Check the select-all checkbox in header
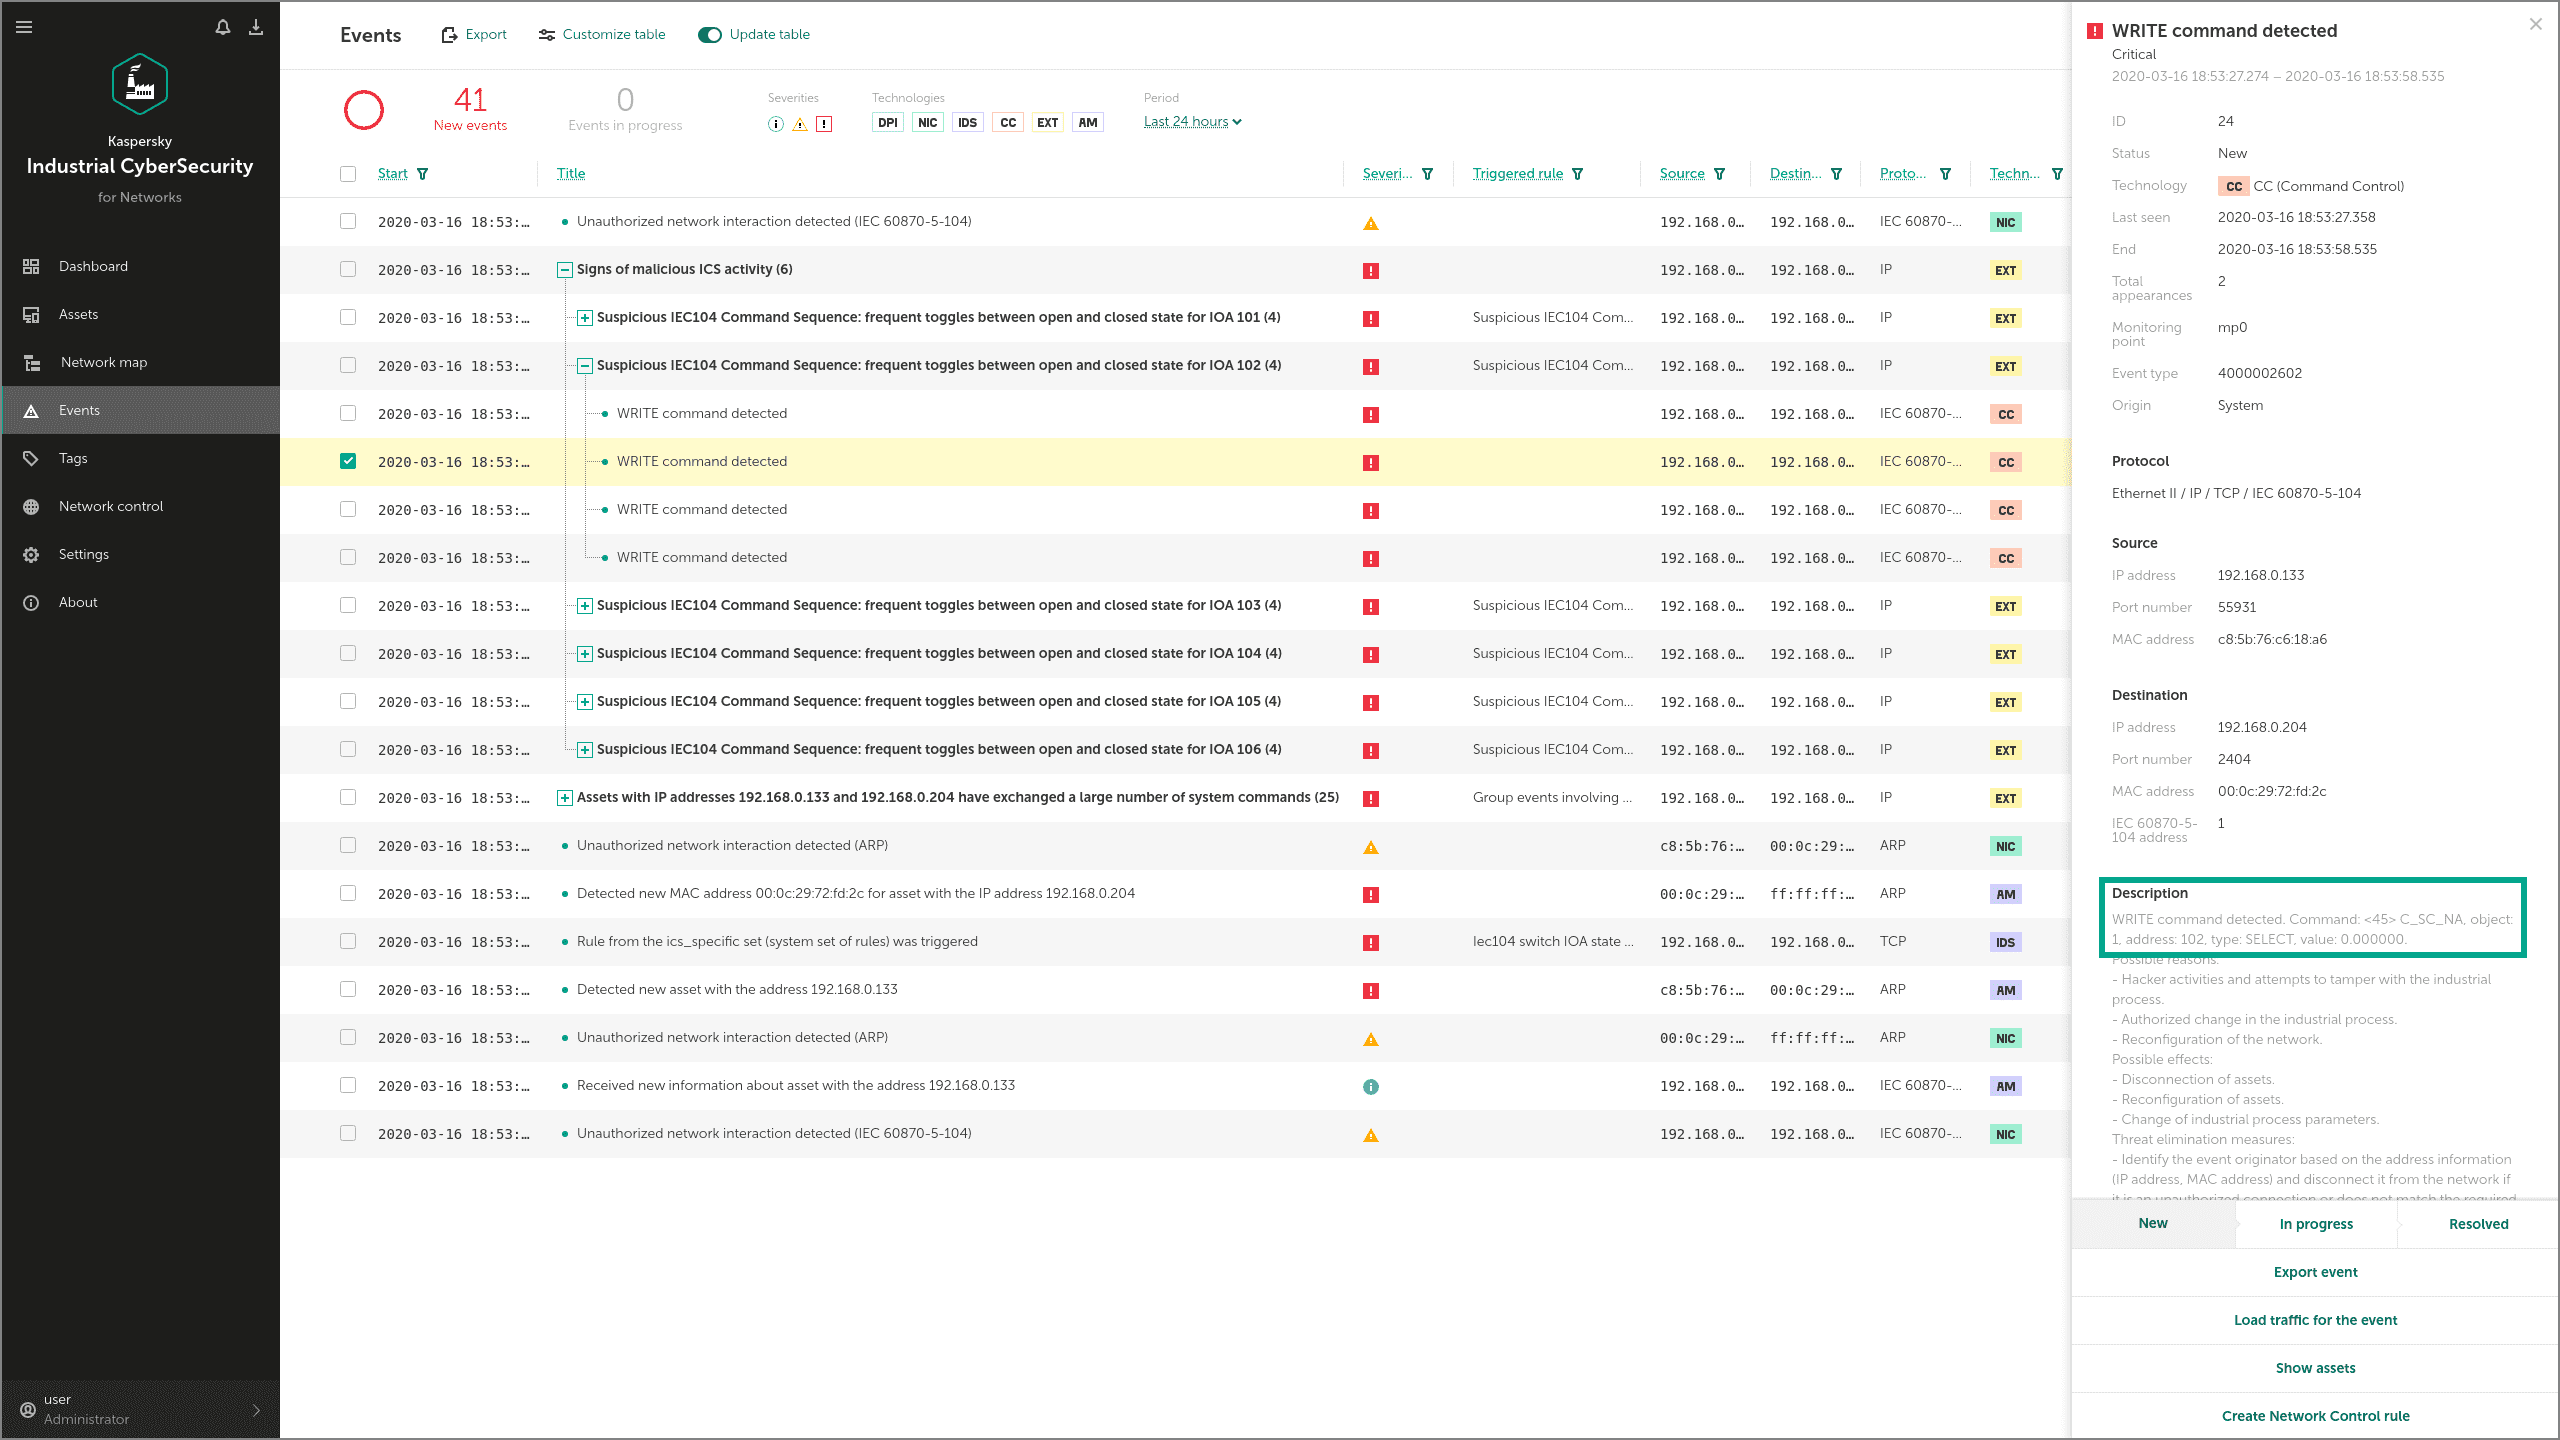Screen dimensions: 2560x1440 point(348,174)
